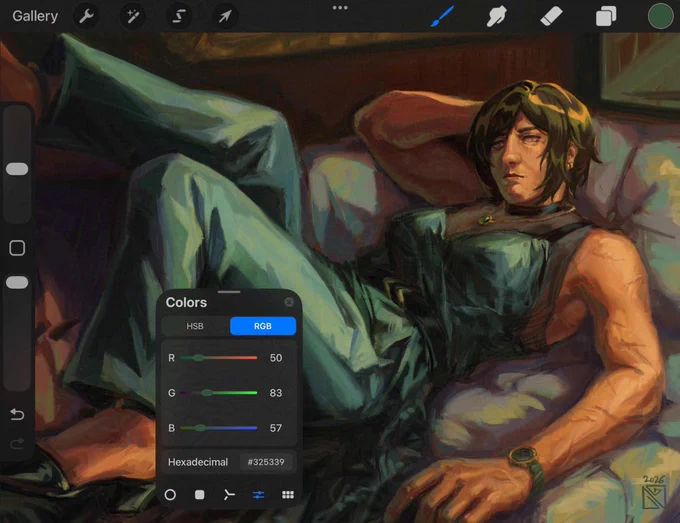Screen dimensions: 680x523
Task: Close the Colors panel
Action: point(289,302)
